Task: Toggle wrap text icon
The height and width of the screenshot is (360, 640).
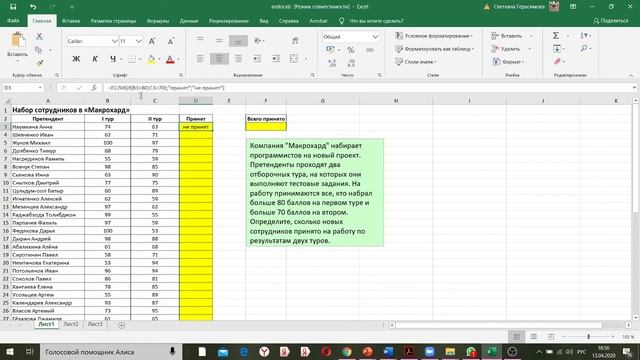Action: 295,40
